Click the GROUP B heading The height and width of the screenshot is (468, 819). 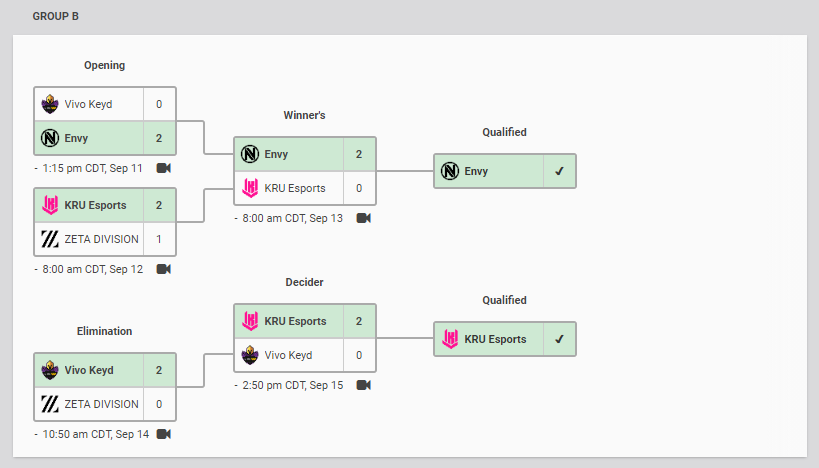[55, 16]
